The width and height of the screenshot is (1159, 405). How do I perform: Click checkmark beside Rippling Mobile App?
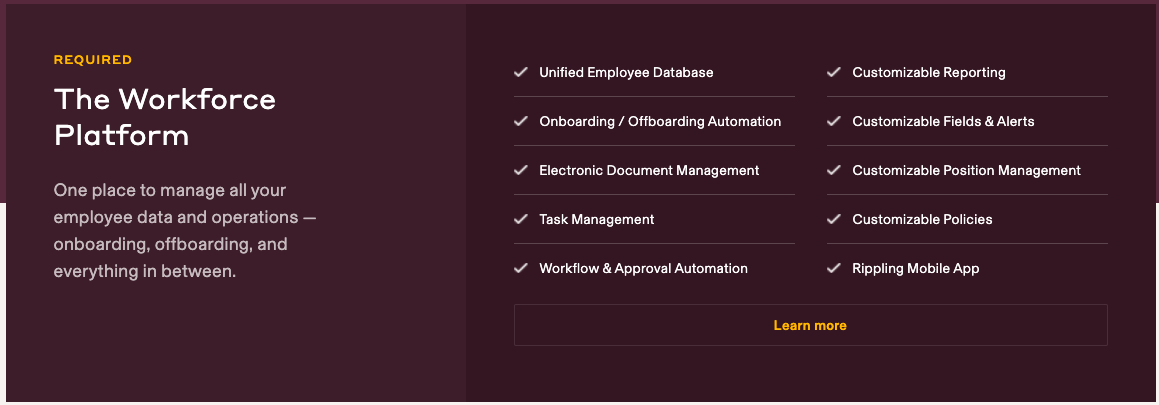click(833, 268)
